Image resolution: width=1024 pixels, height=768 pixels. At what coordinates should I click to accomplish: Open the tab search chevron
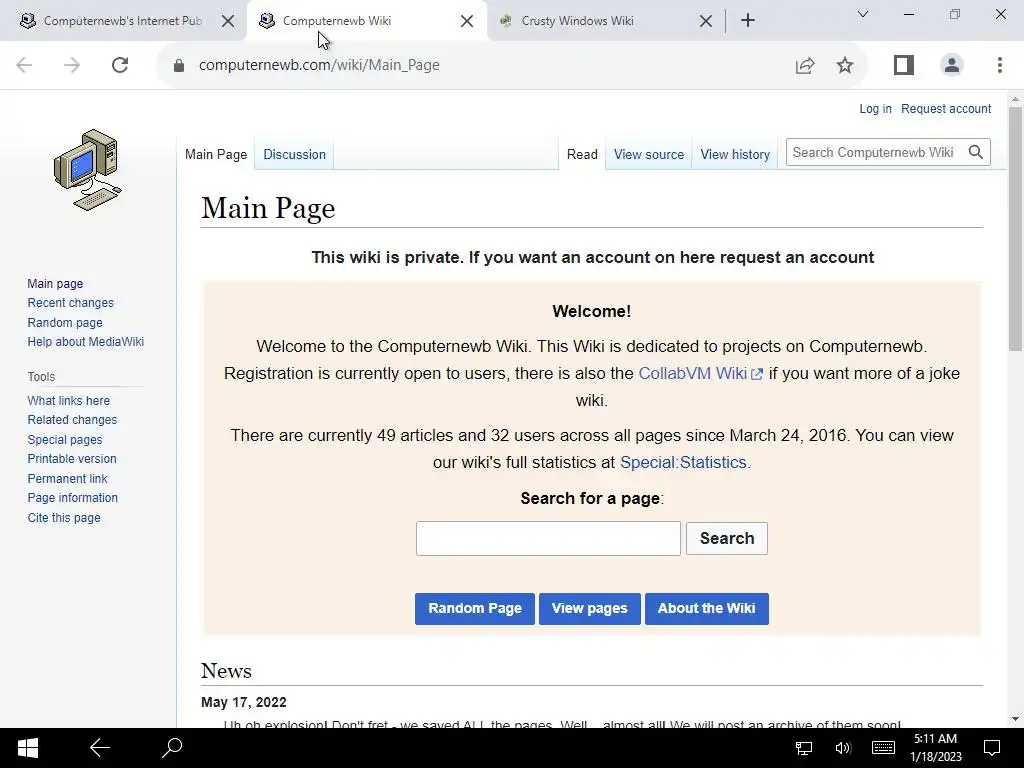[863, 14]
